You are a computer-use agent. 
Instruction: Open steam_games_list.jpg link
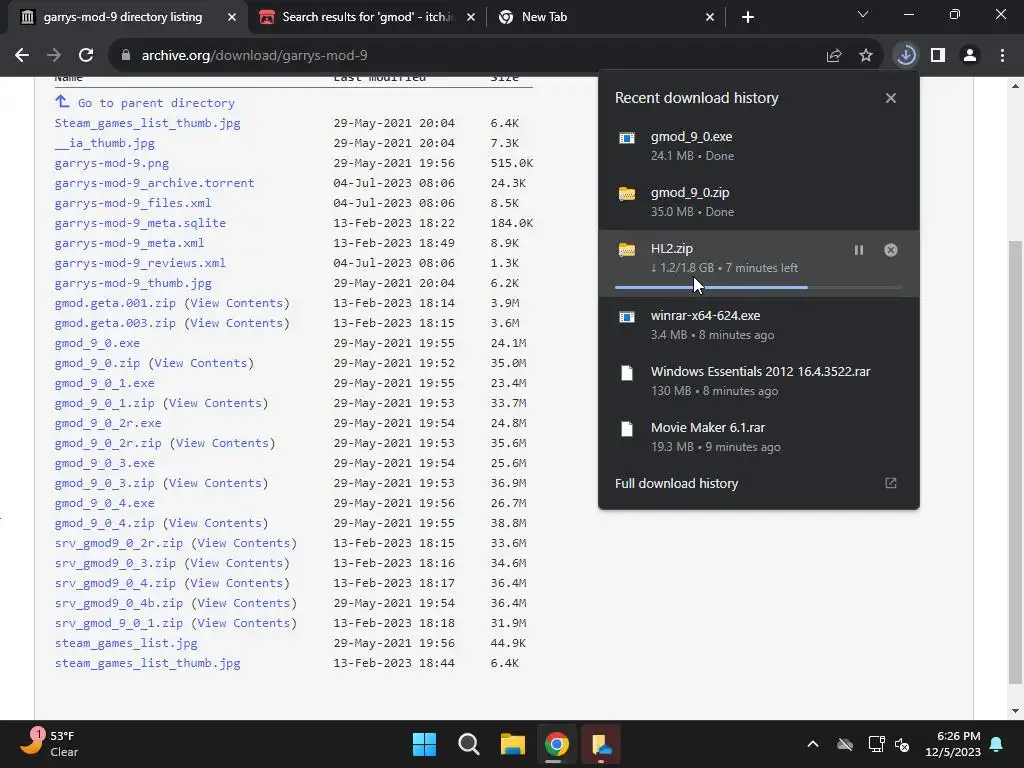tap(126, 643)
